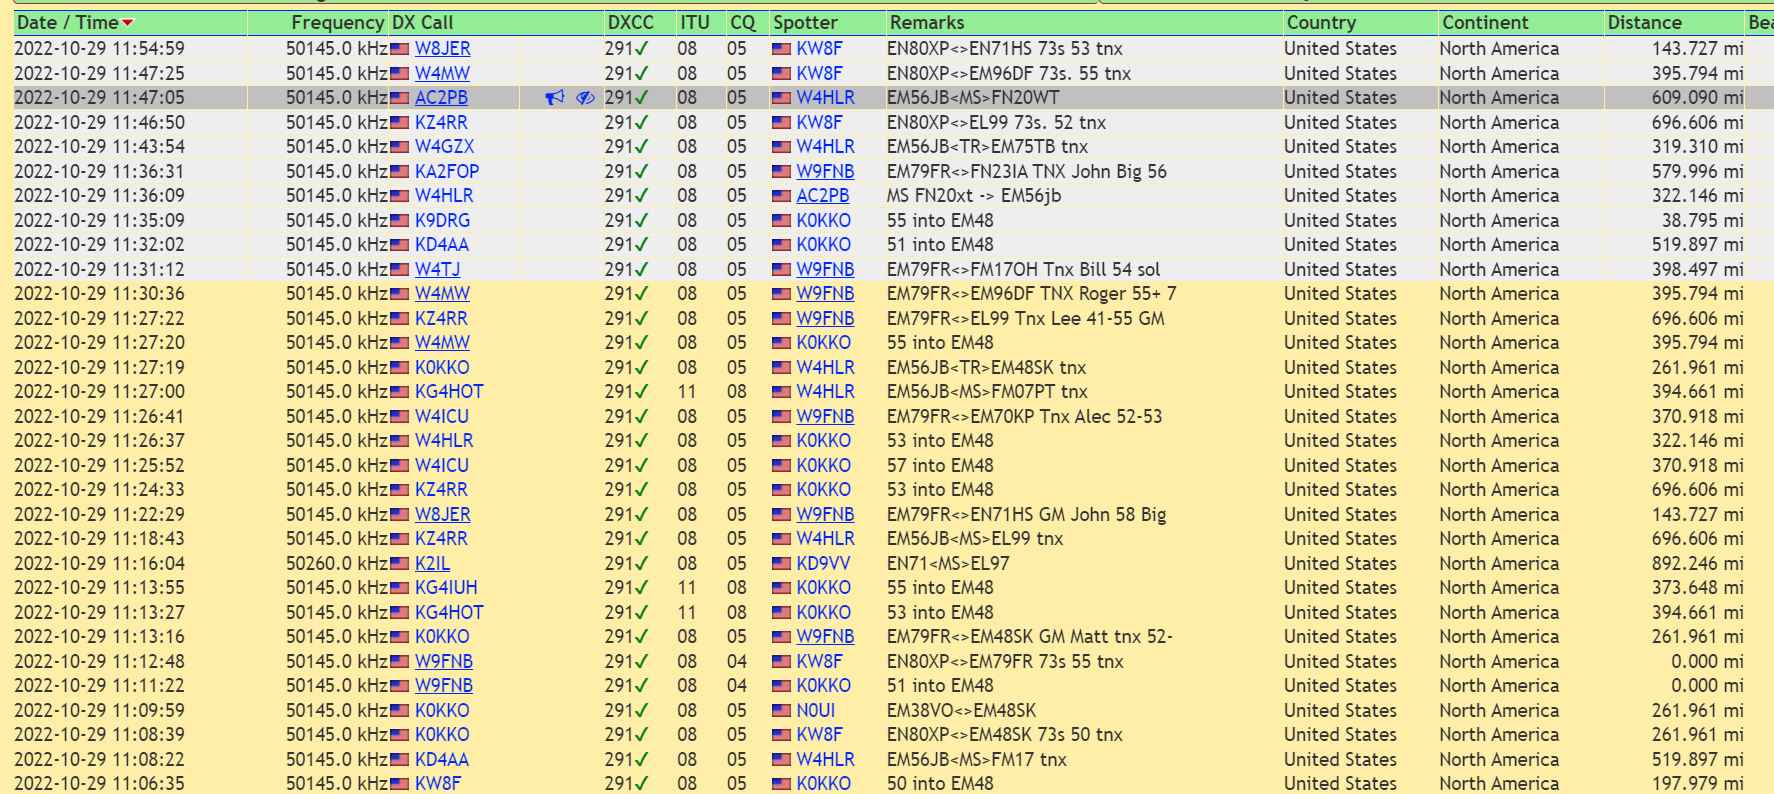Click the DXCC checkmark in the W4TJ row
The image size is (1774, 794).
(641, 269)
